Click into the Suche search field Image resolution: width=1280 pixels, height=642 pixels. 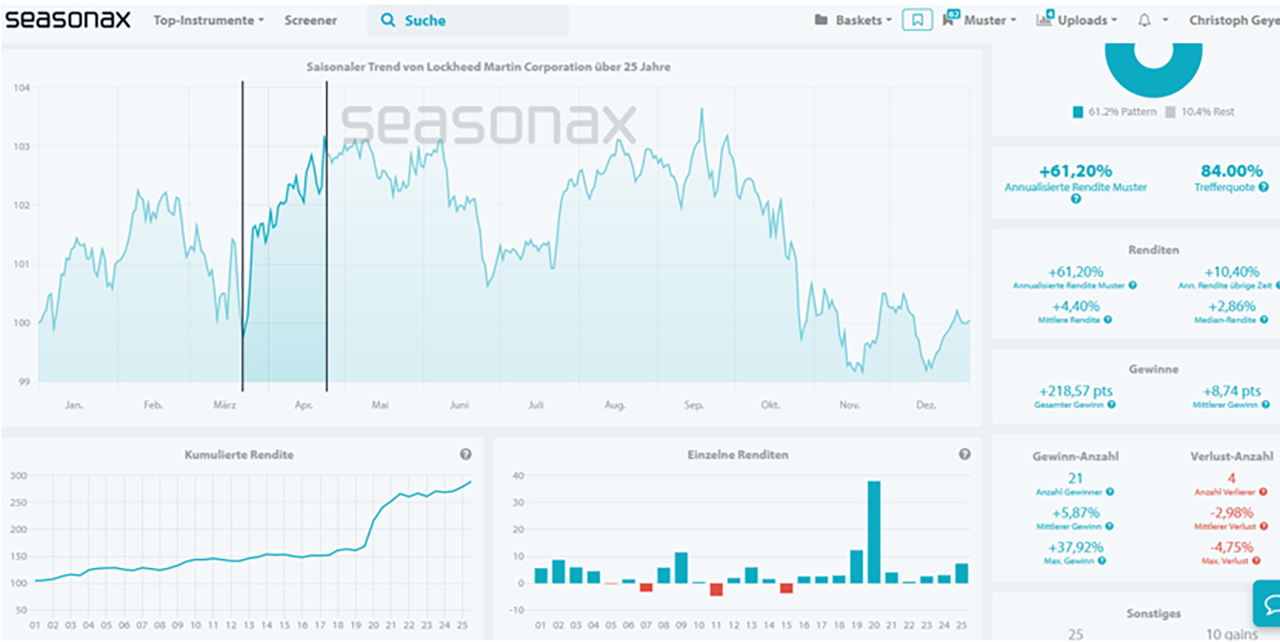(x=480, y=20)
